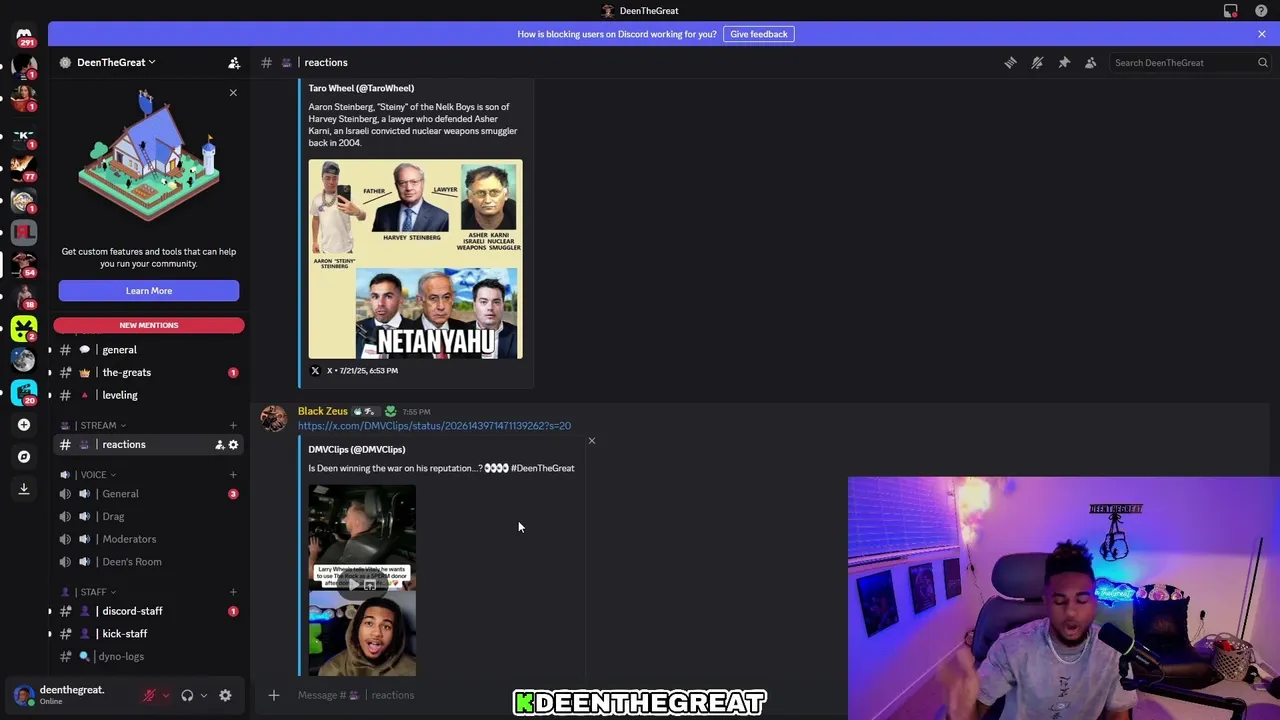
Task: Dismiss the blocking-users feedback banner
Action: click(1262, 34)
